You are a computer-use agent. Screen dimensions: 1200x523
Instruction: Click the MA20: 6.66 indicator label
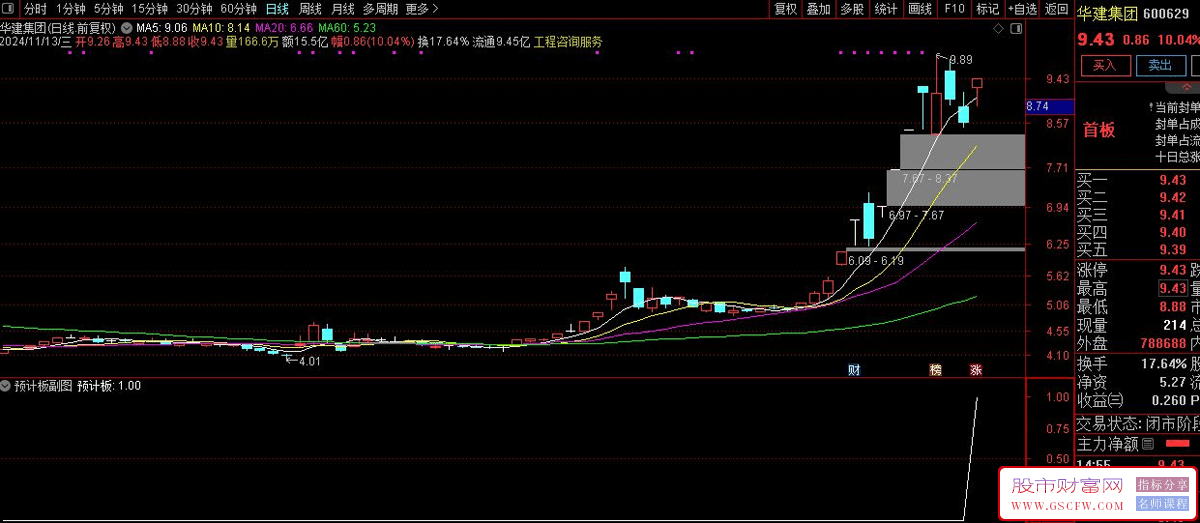(x=285, y=29)
